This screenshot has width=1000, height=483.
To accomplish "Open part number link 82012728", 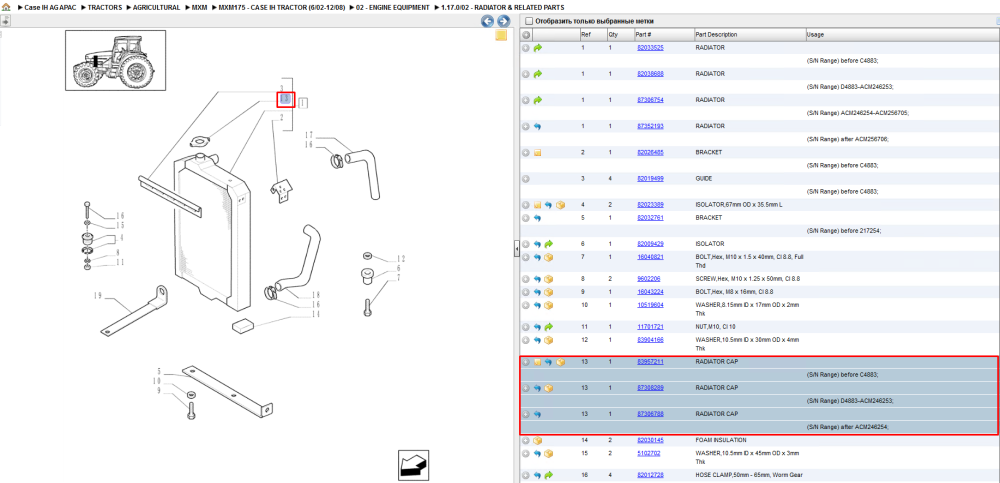I will coord(650,475).
